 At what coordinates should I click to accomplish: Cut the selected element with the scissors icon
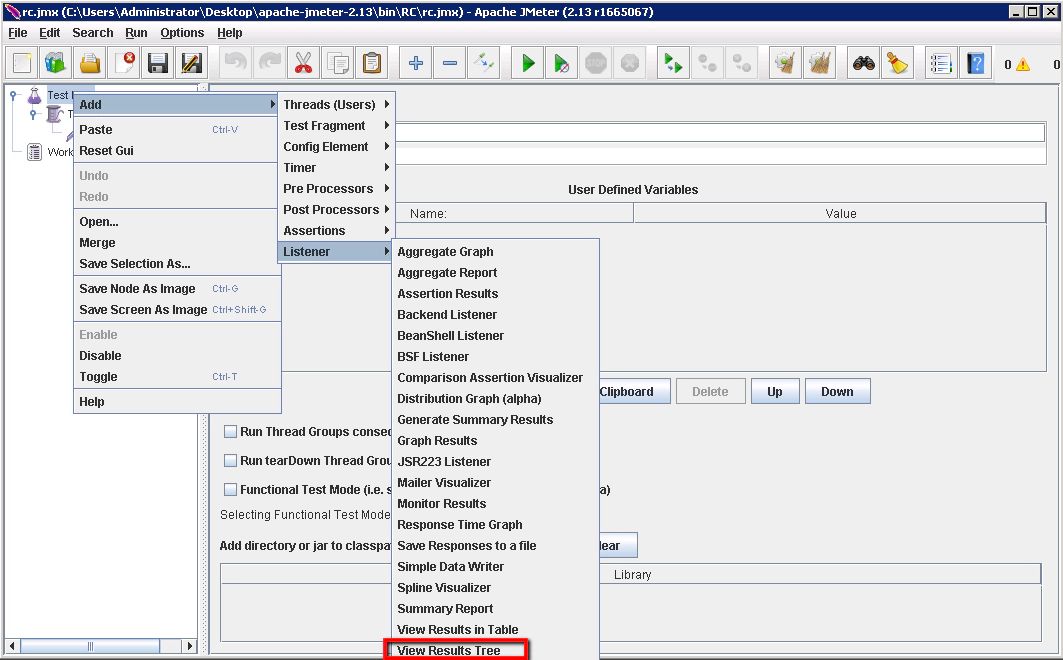304,62
